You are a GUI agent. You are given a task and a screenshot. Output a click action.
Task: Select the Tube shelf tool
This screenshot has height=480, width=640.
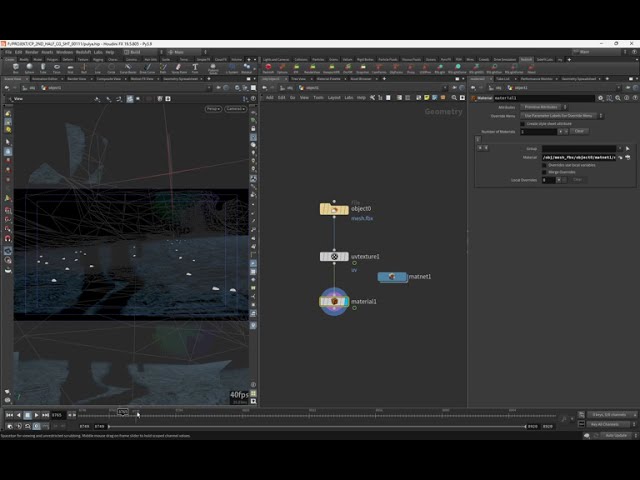tap(43, 68)
